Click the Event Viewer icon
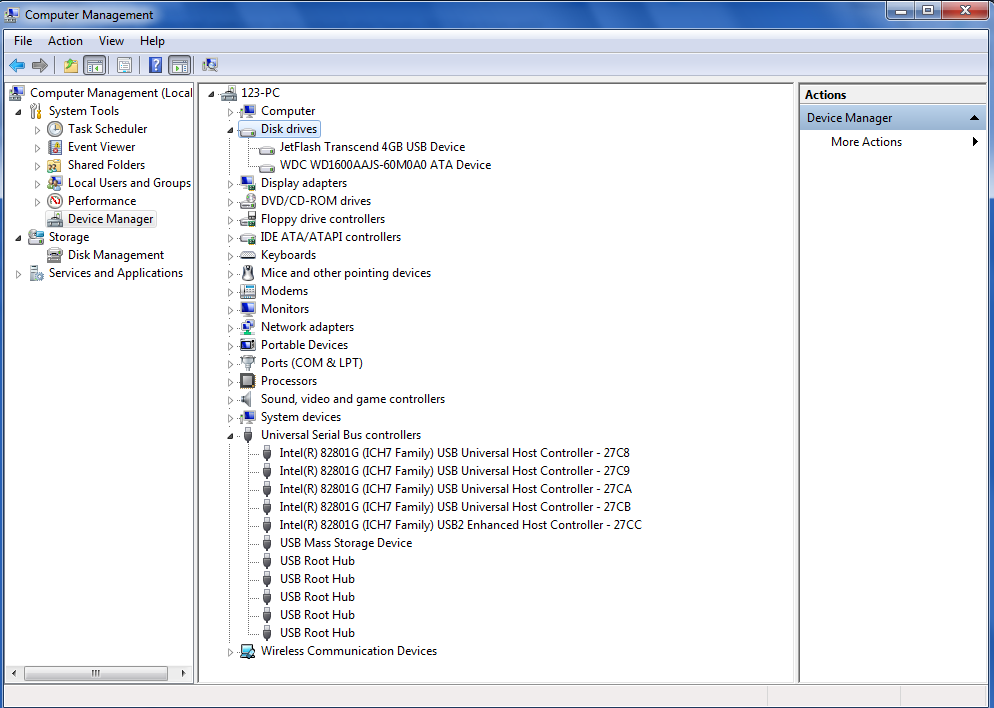 click(55, 147)
